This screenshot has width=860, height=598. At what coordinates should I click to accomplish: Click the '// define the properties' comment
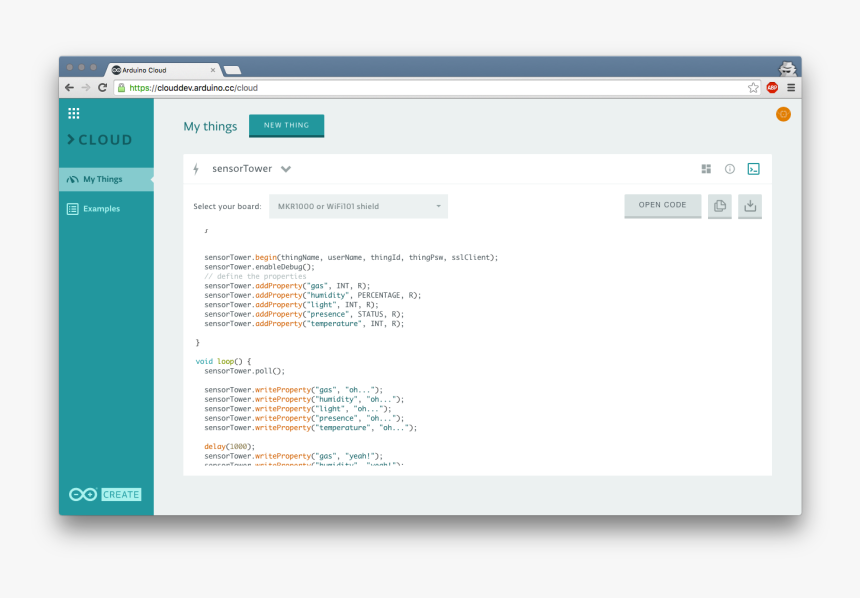[256, 277]
